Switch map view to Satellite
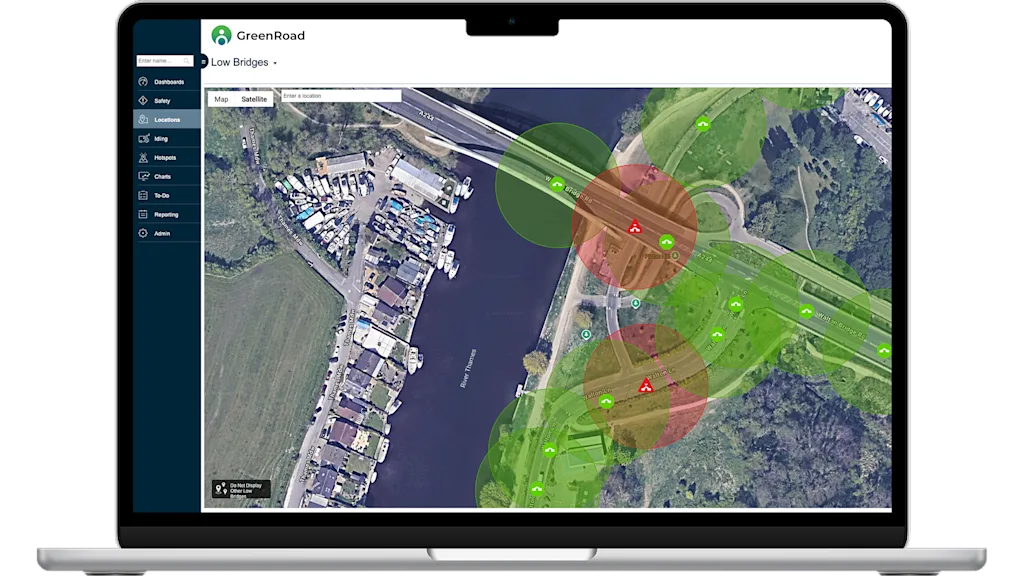The width and height of the screenshot is (1024, 576). [254, 99]
